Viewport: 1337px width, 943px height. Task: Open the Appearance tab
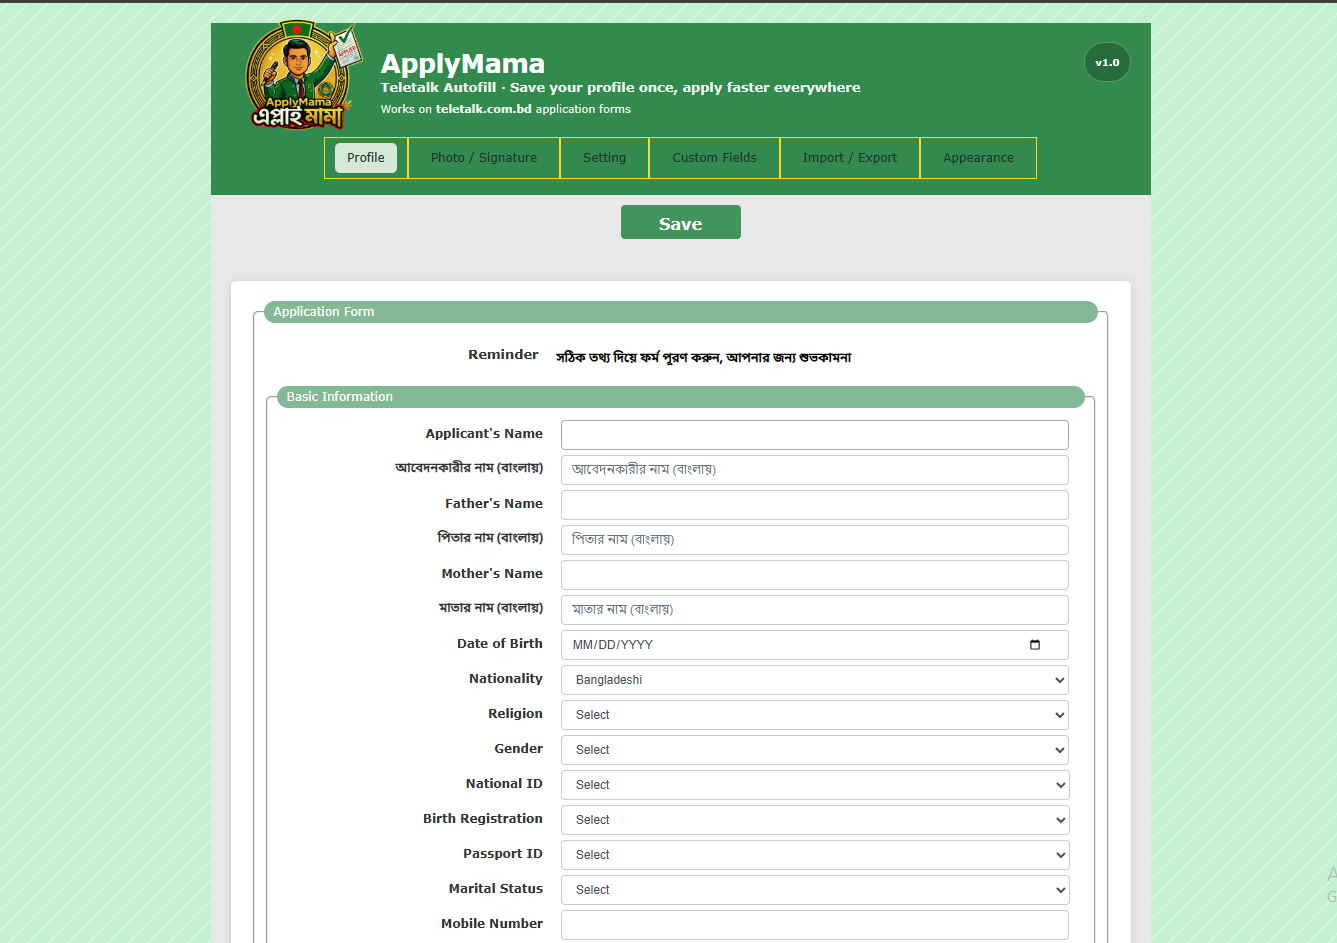(978, 158)
